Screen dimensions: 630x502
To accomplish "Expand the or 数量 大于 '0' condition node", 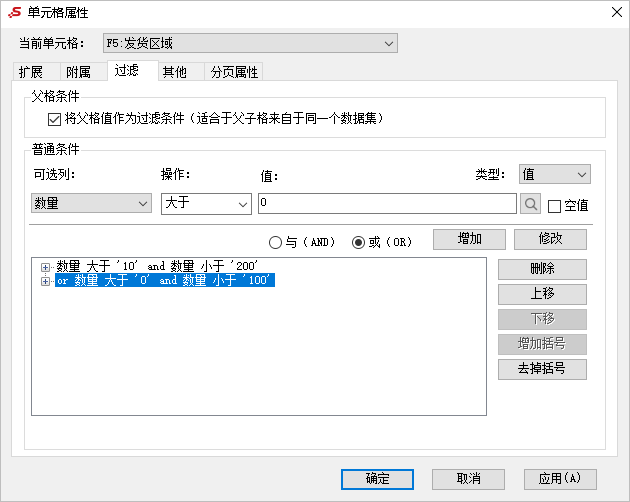I will [x=45, y=281].
